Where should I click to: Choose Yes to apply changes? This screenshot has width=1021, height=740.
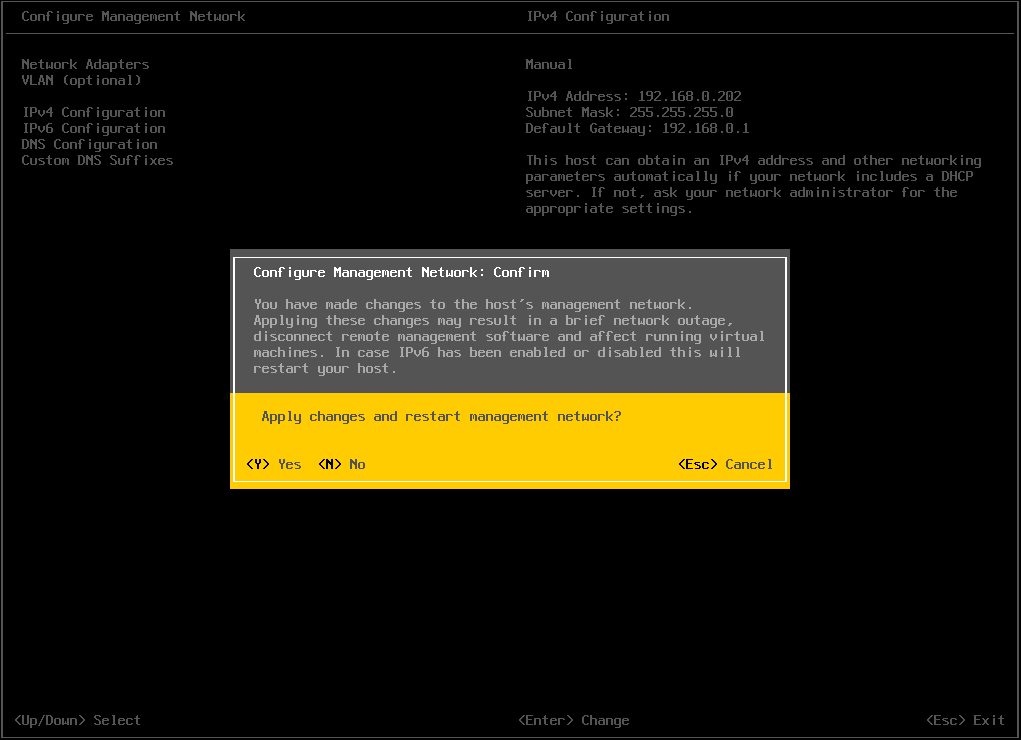point(273,464)
